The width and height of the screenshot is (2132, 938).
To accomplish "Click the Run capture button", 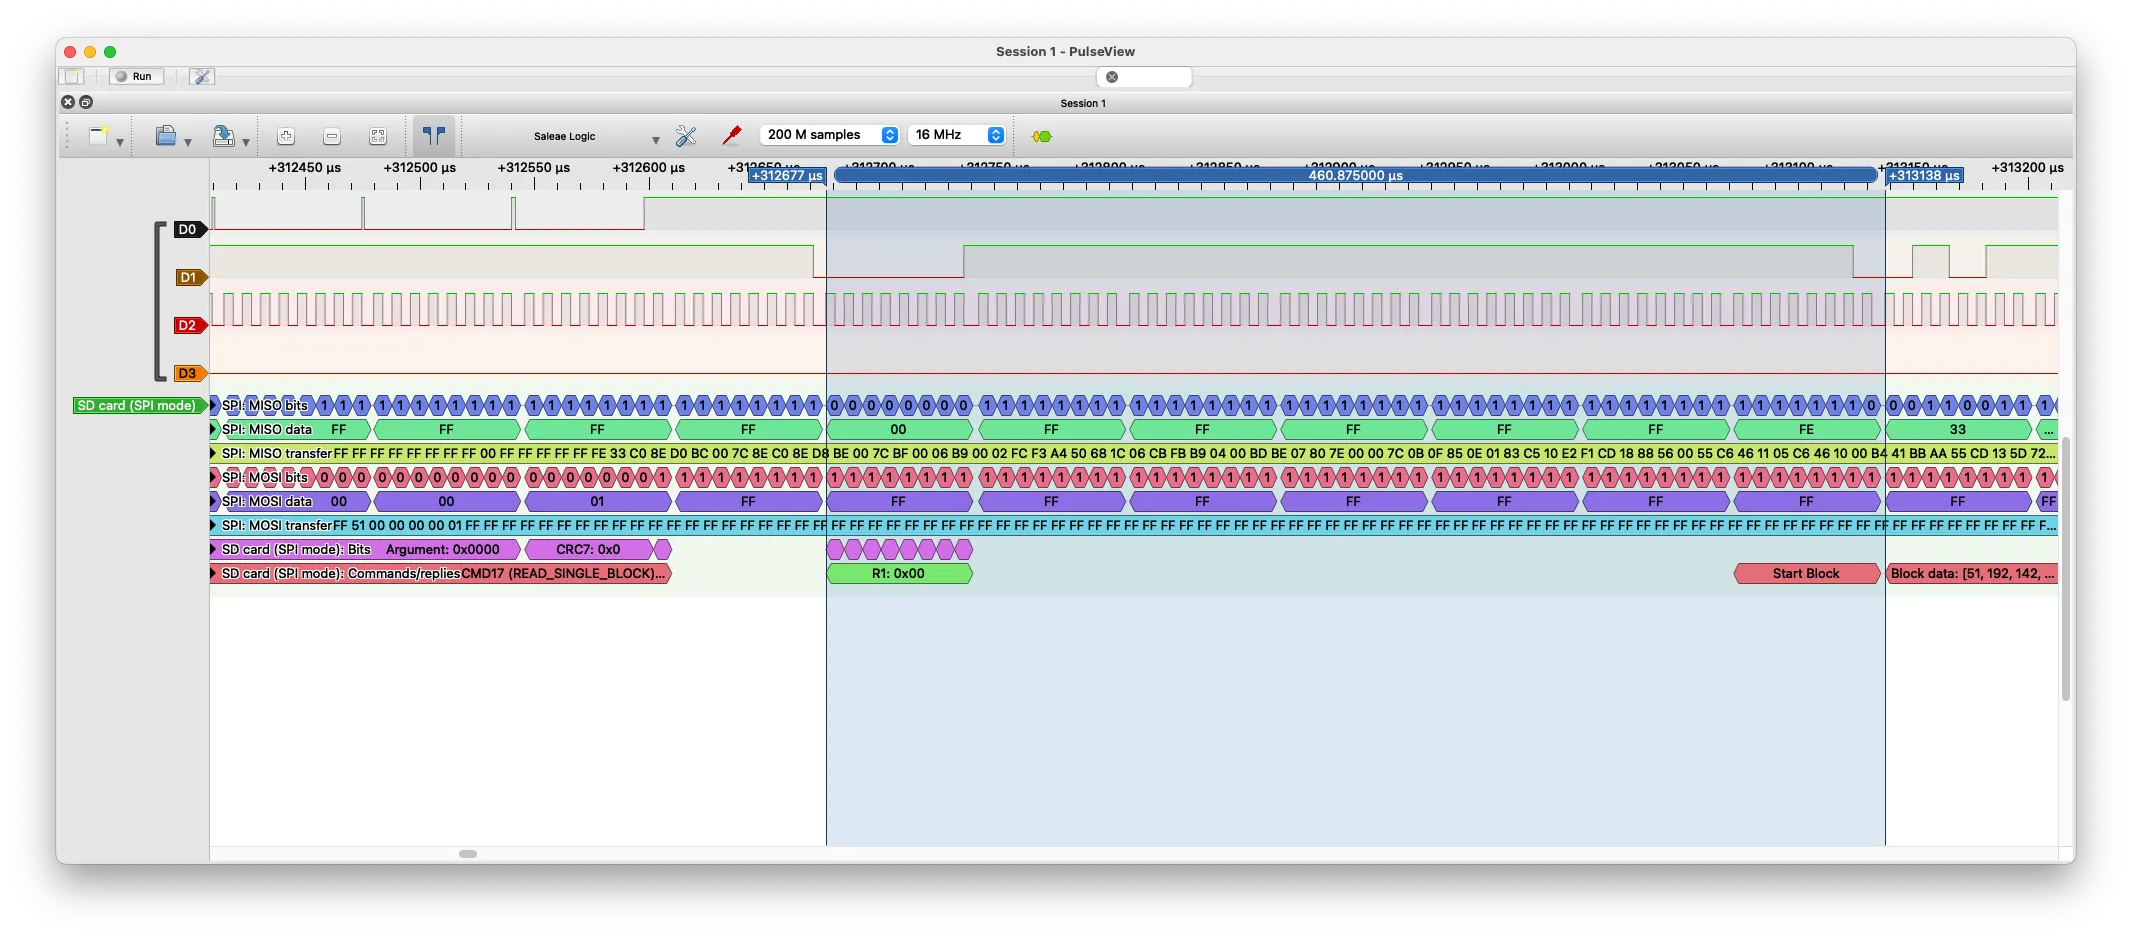I will (136, 76).
